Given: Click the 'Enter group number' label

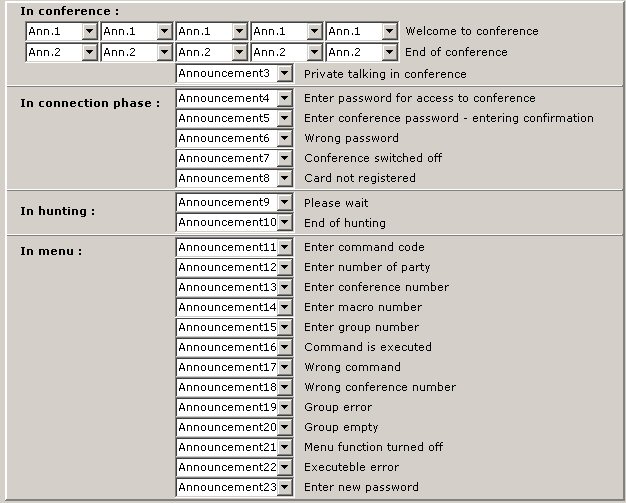Looking at the screenshot, I should (x=361, y=327).
